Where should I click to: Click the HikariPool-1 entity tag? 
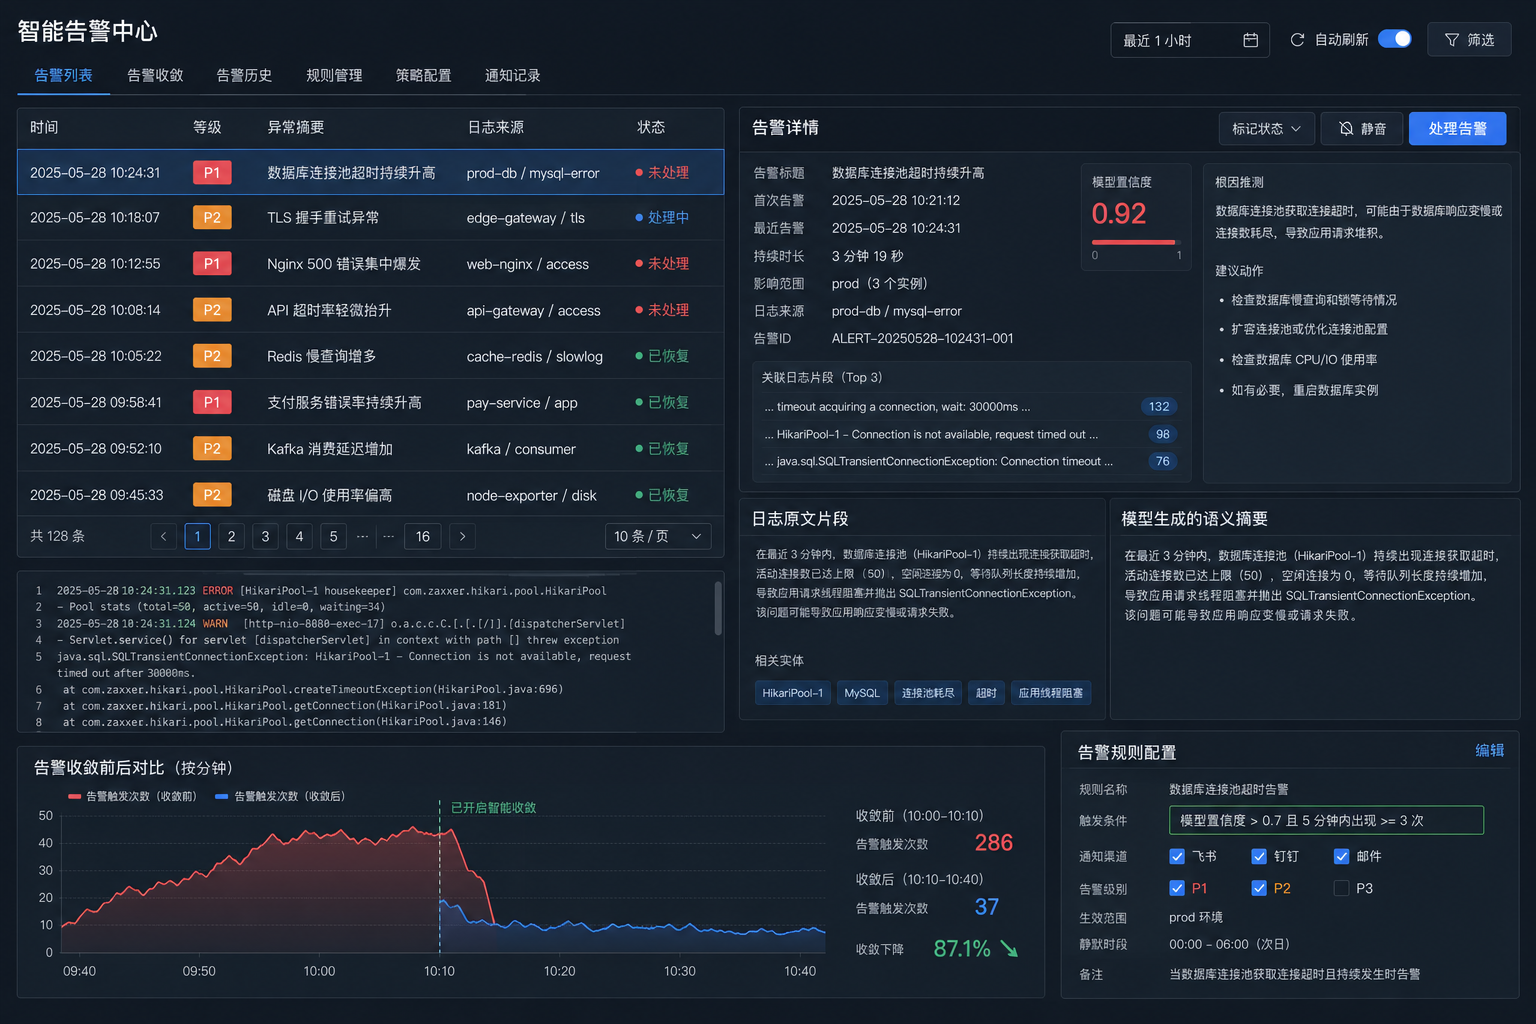(x=792, y=693)
